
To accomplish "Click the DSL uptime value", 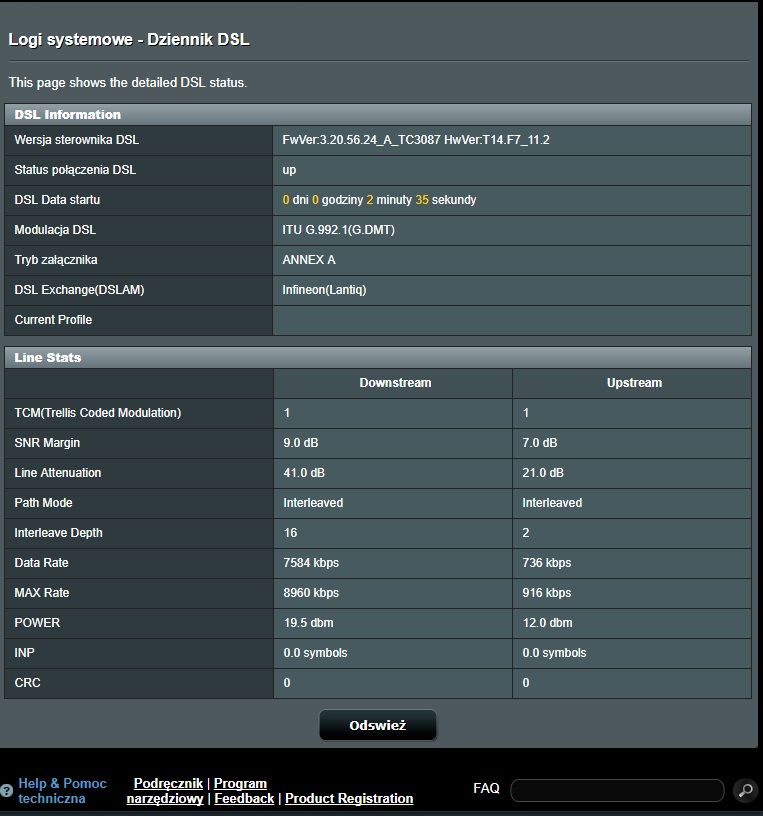I will point(379,200).
